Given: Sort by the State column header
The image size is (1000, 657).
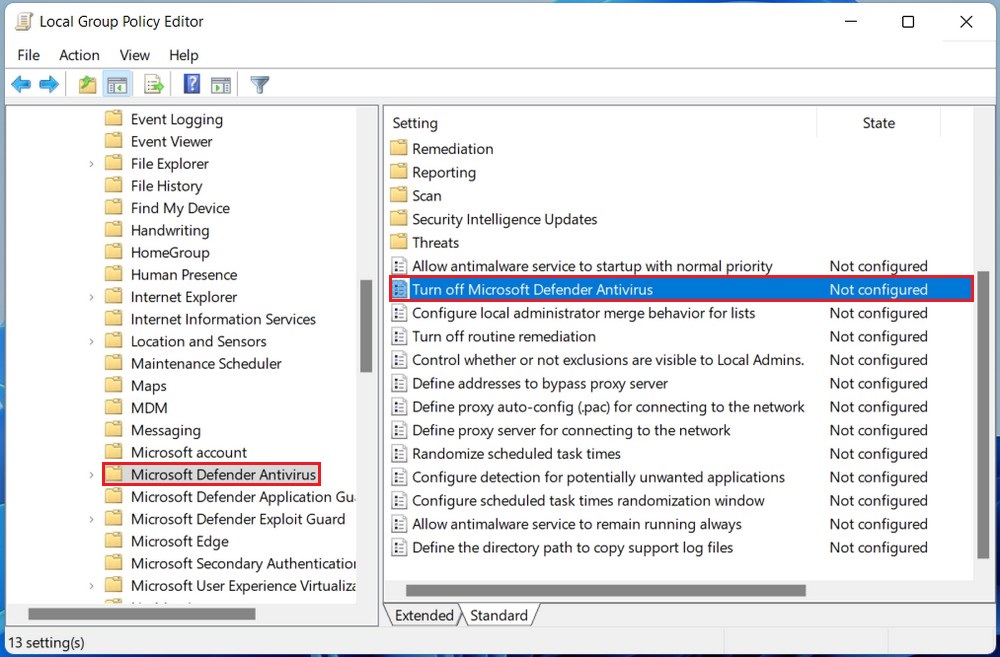Looking at the screenshot, I should click(878, 122).
